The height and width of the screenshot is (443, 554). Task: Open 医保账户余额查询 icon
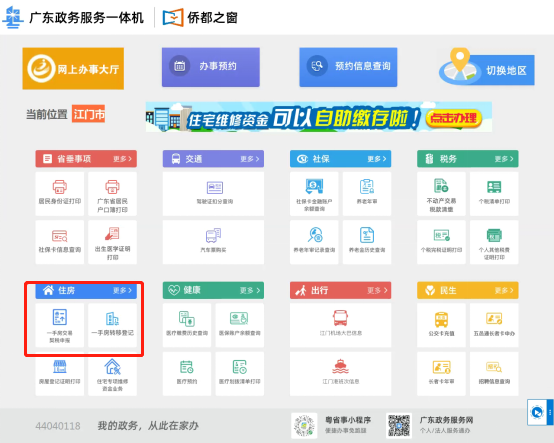point(239,318)
